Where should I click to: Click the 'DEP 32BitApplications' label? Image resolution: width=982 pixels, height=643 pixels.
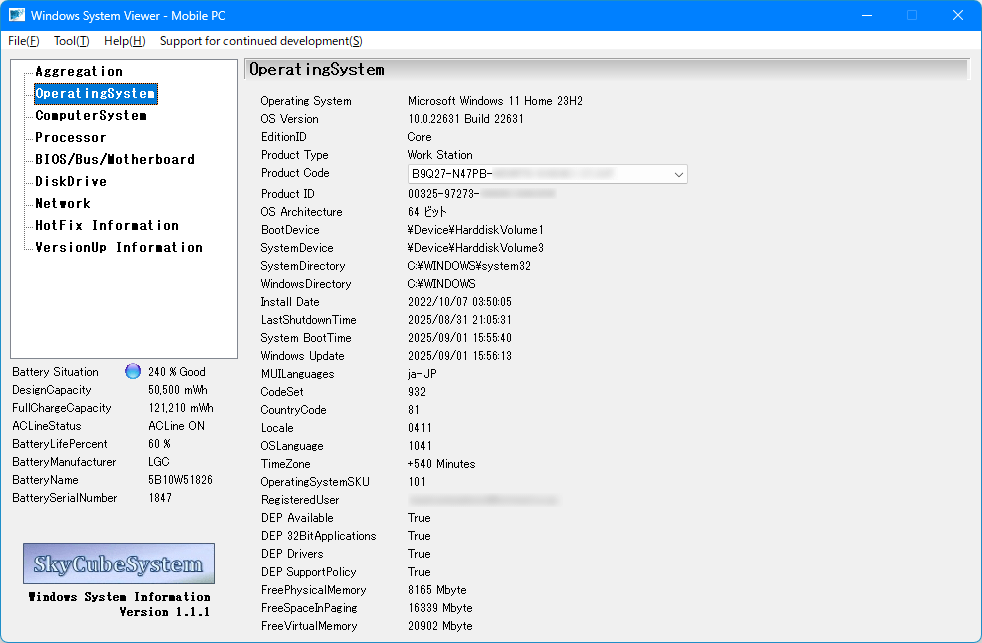click(318, 537)
